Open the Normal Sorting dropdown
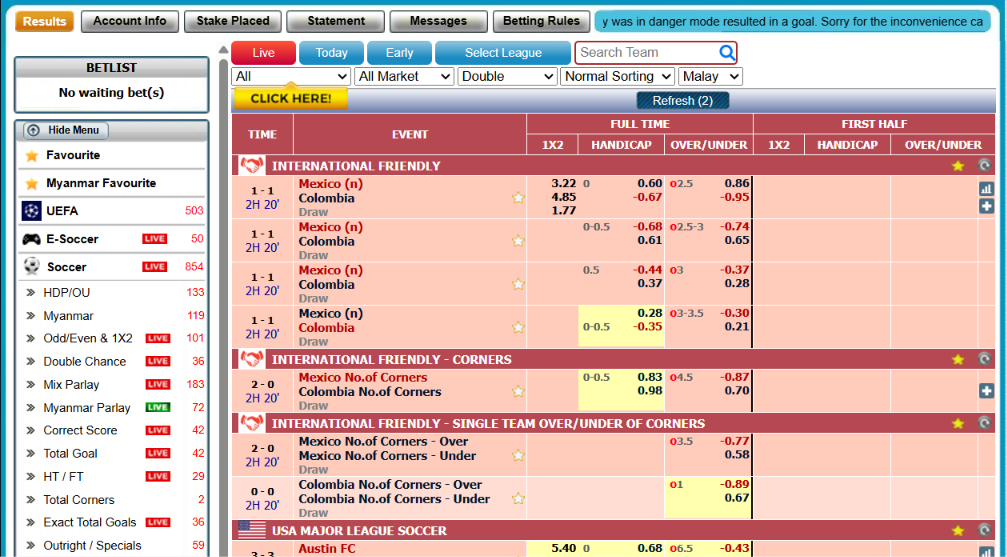This screenshot has width=1007, height=557. coord(617,76)
